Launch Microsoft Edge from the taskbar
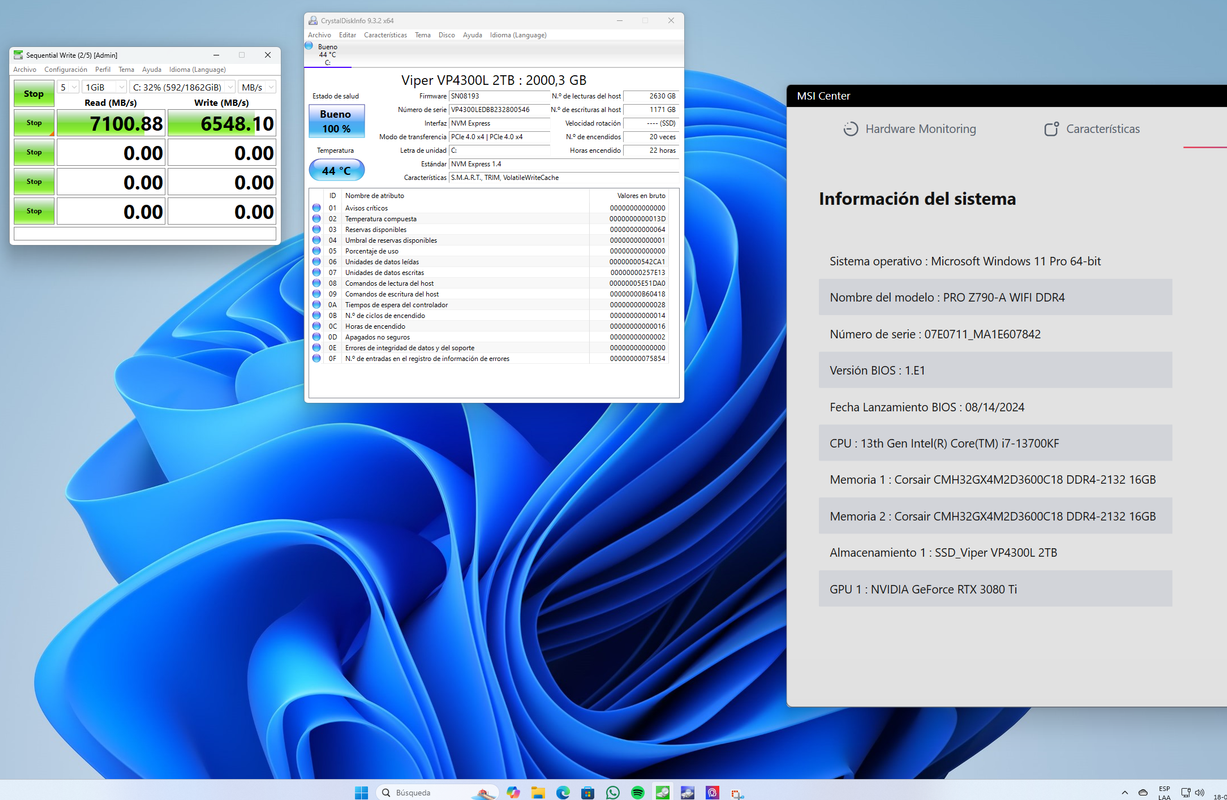 coord(563,792)
